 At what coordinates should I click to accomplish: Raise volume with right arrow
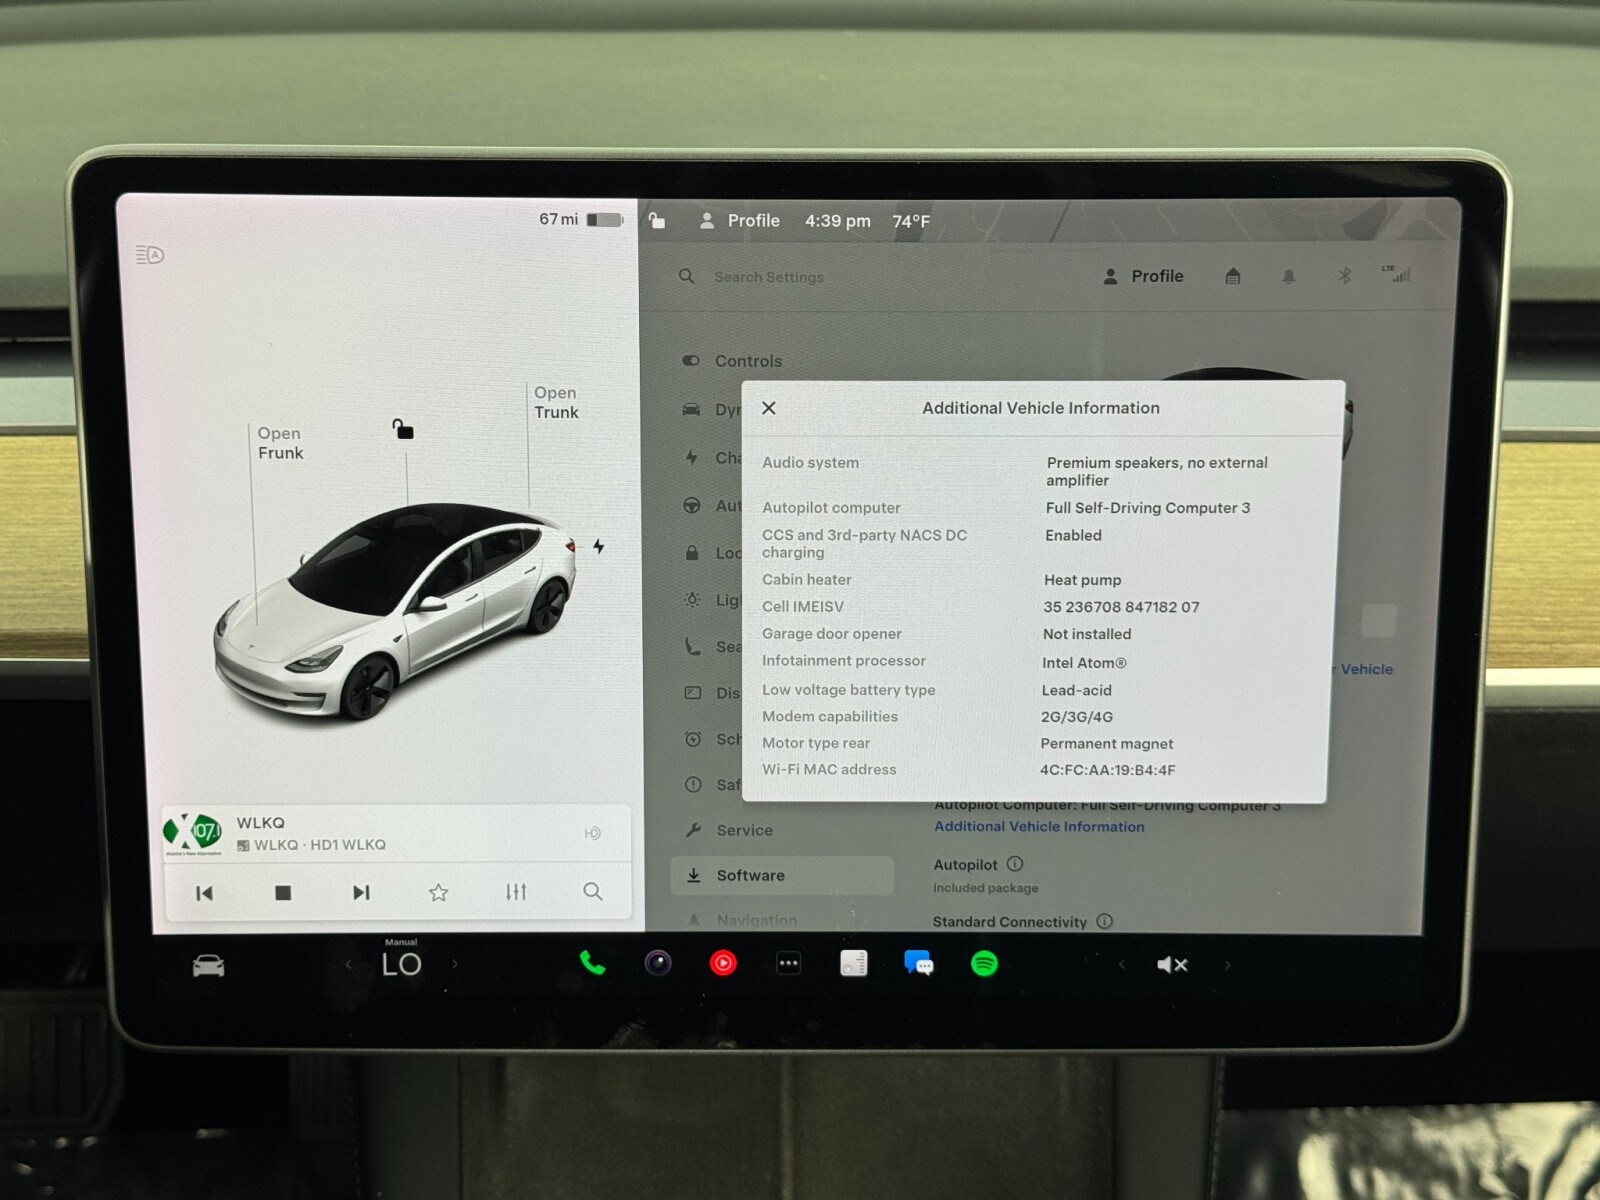point(1228,965)
